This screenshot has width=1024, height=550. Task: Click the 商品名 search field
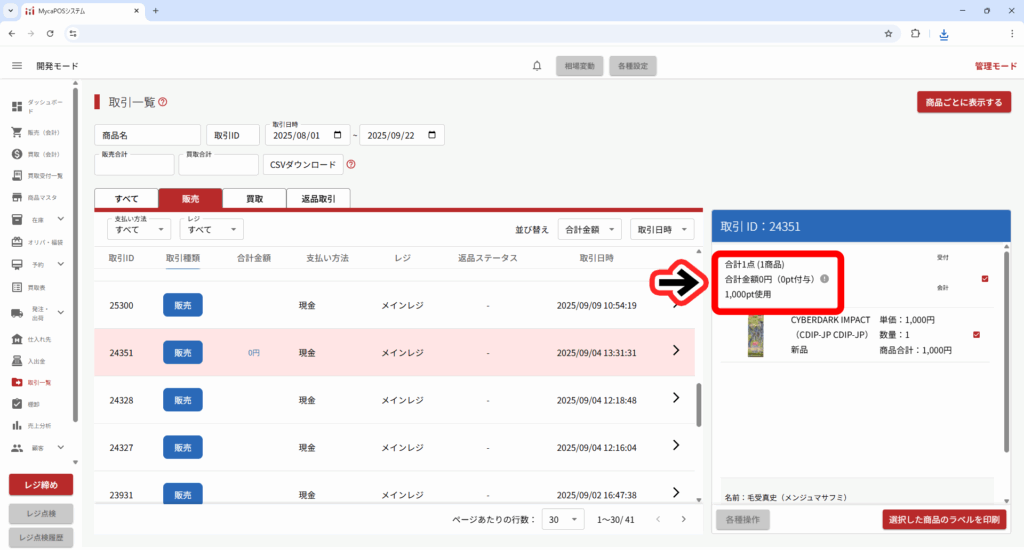pyautogui.click(x=147, y=135)
